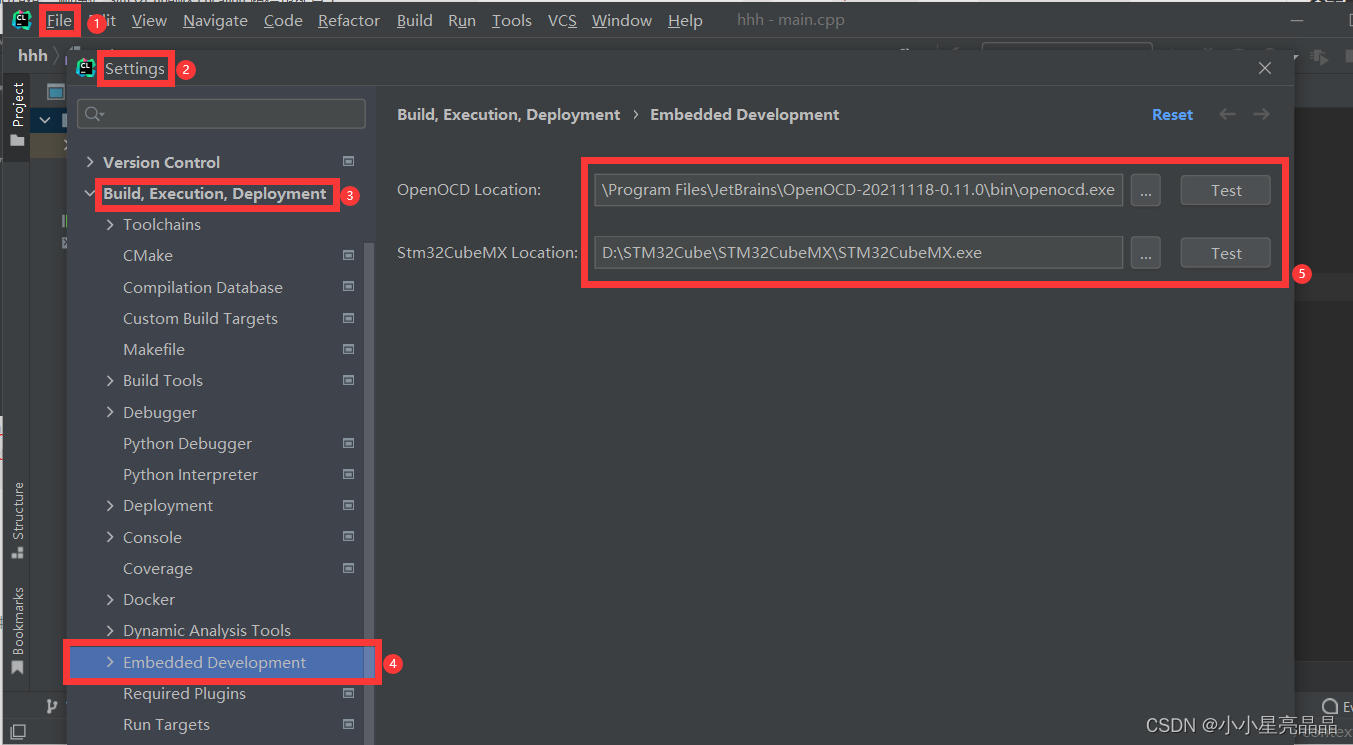The width and height of the screenshot is (1353, 745).
Task: Click the Python Debugger project-level icon
Action: pyautogui.click(x=348, y=442)
